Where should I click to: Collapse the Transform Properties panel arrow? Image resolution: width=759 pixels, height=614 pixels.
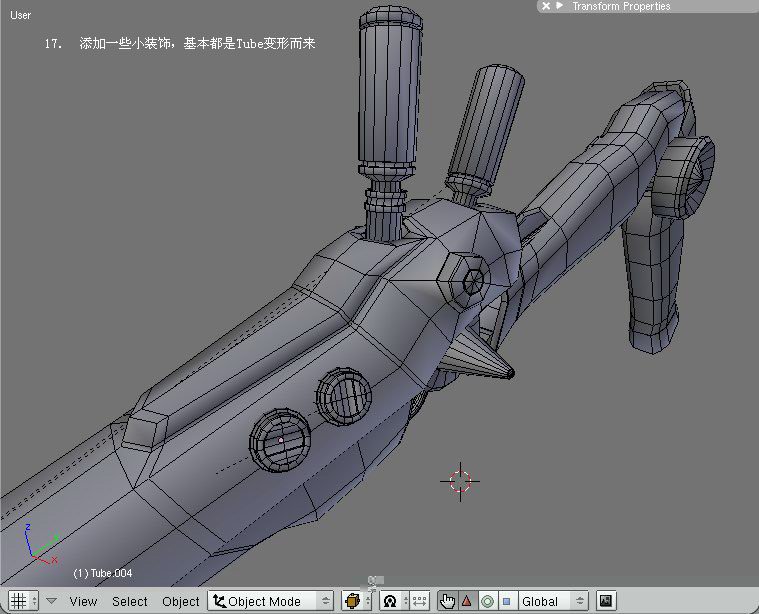point(560,6)
